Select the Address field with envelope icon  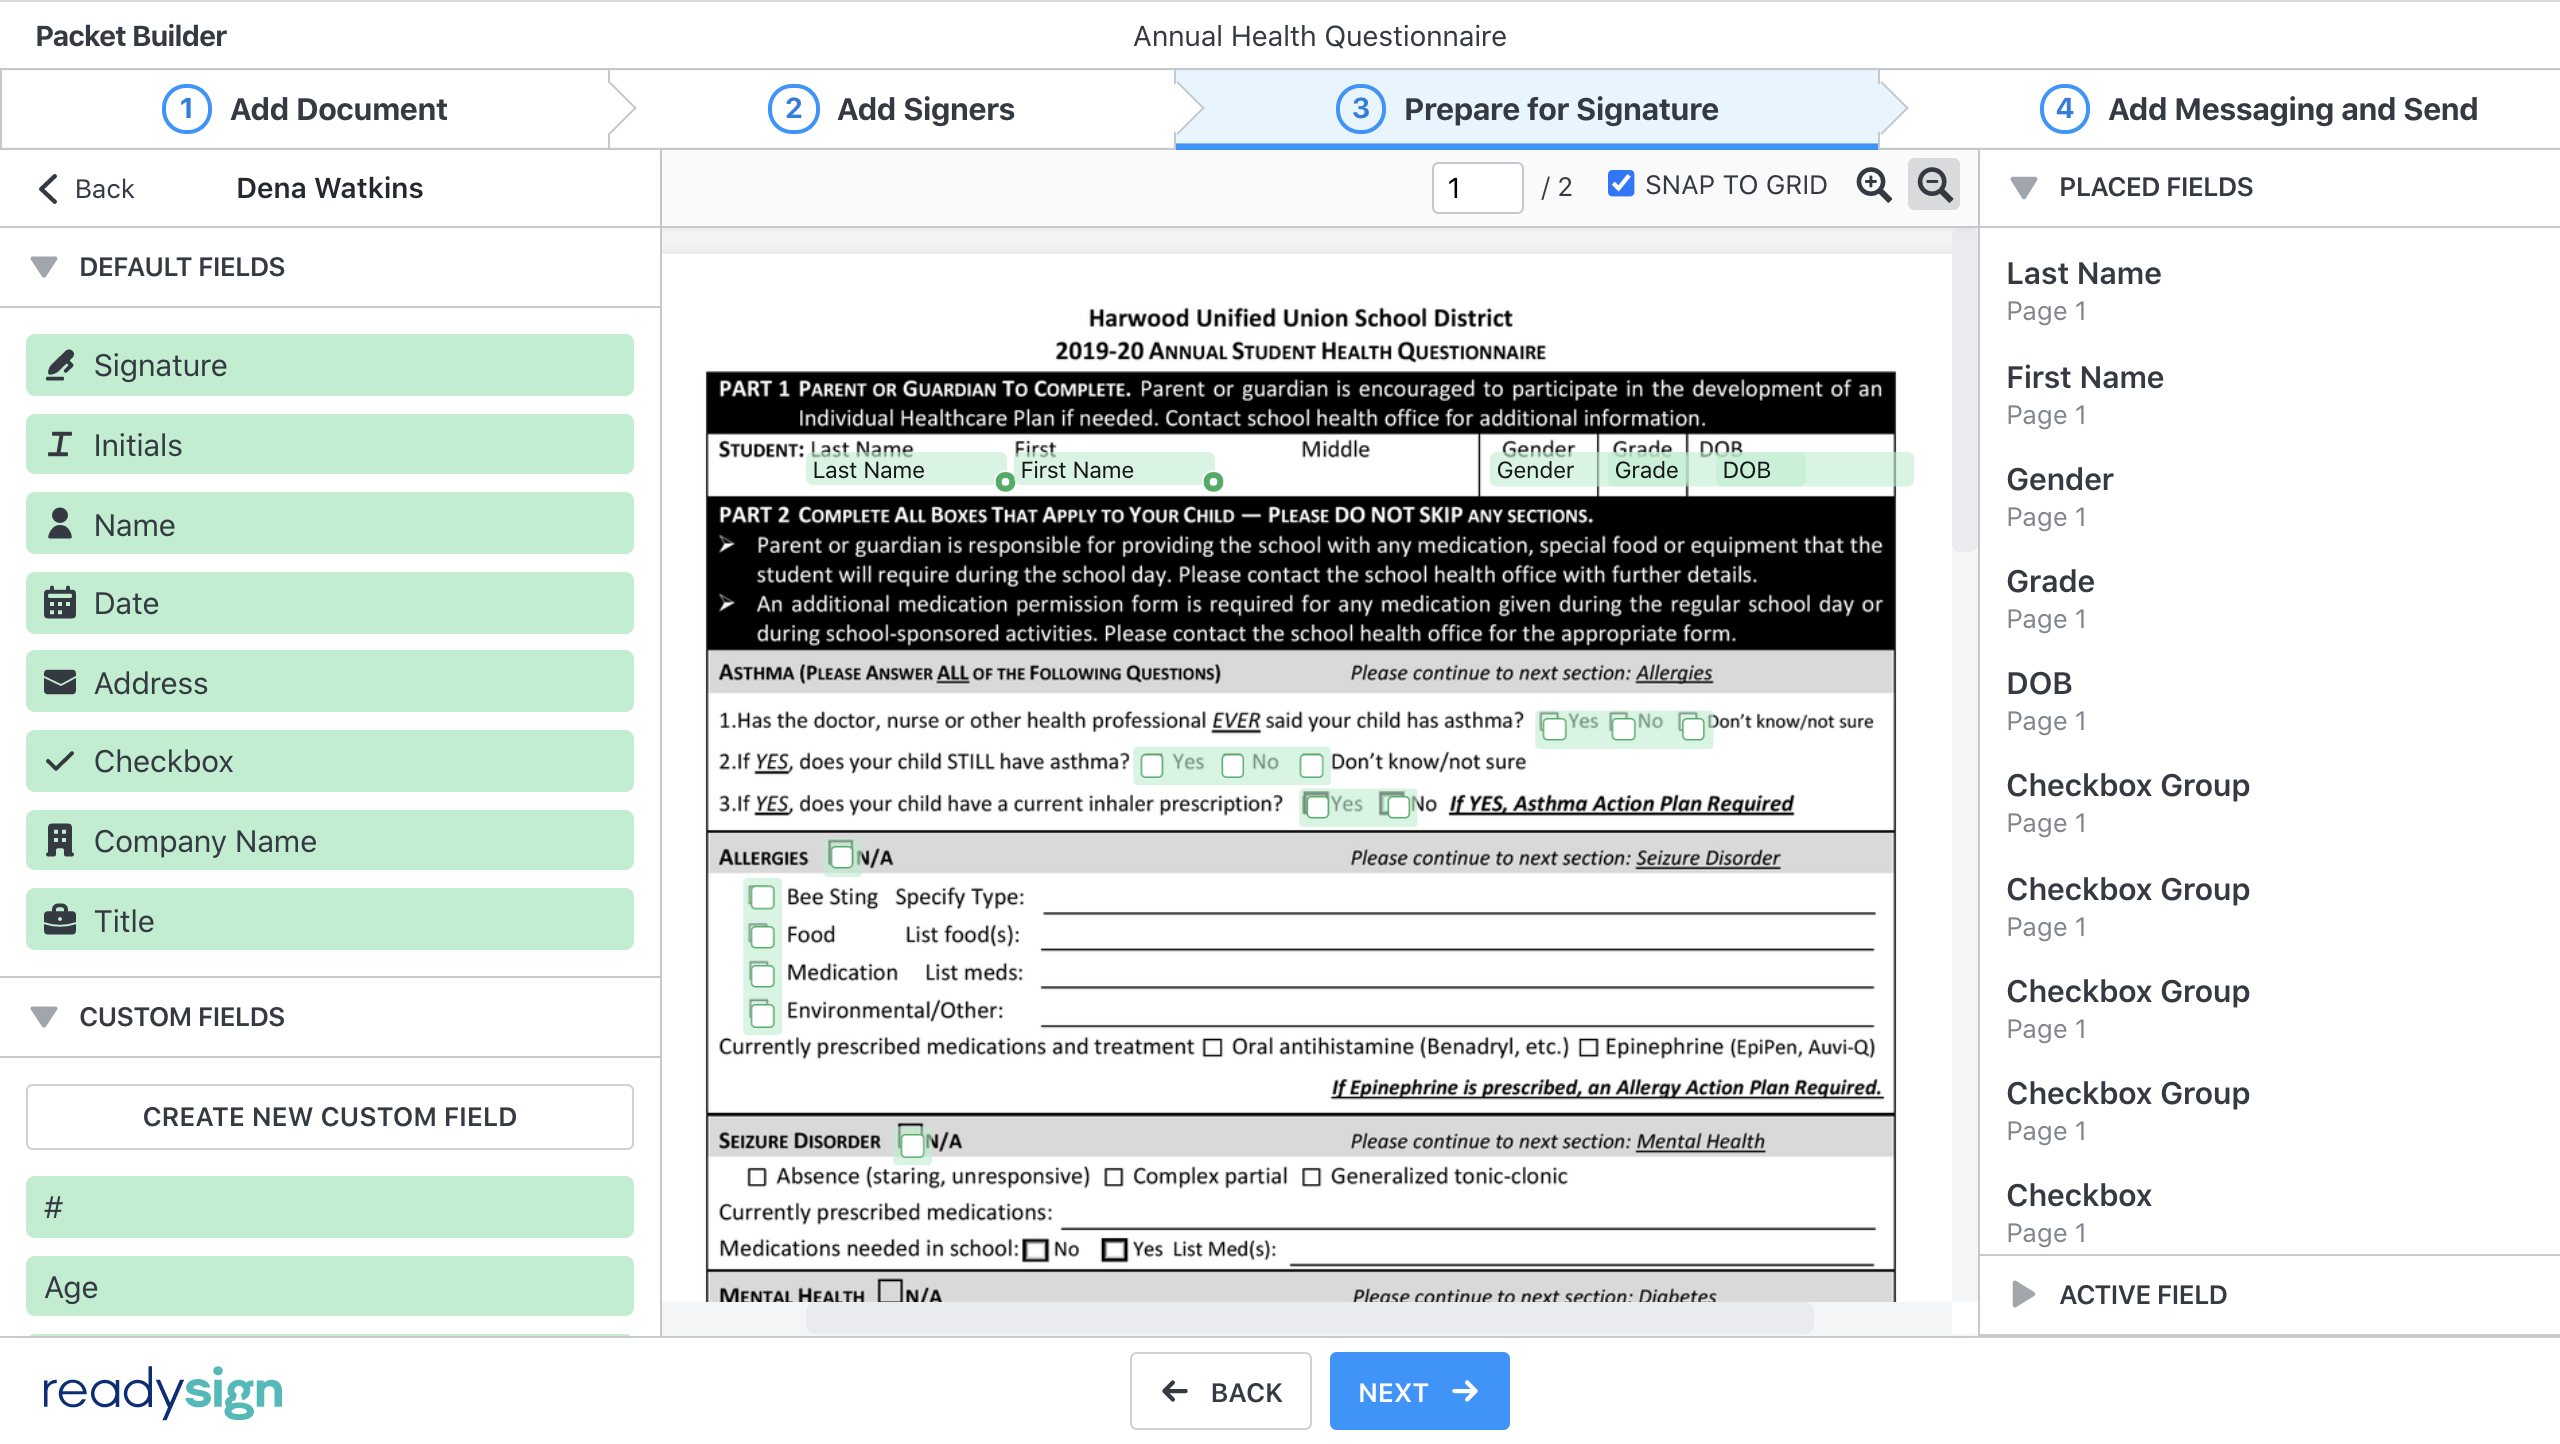pyautogui.click(x=329, y=681)
